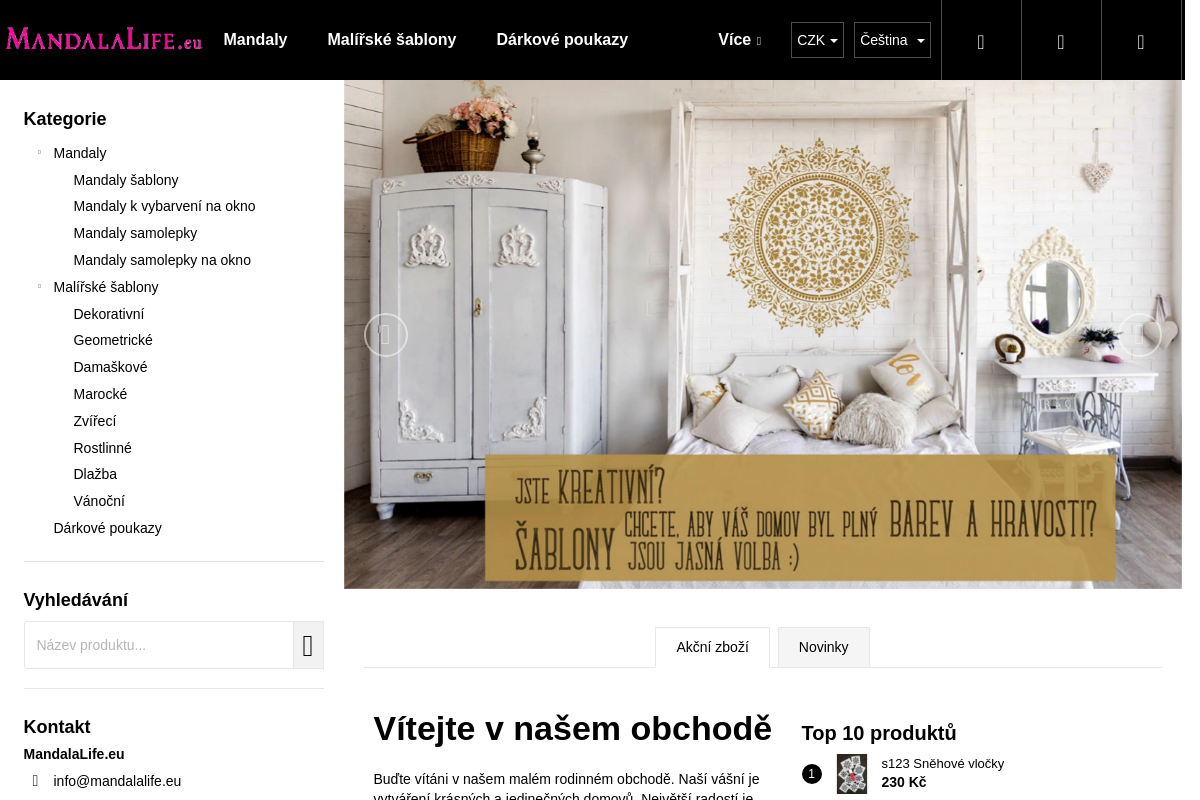Viewport: 1200px width, 800px height.
Task: Open the Čeština language dropdown
Action: 892,40
